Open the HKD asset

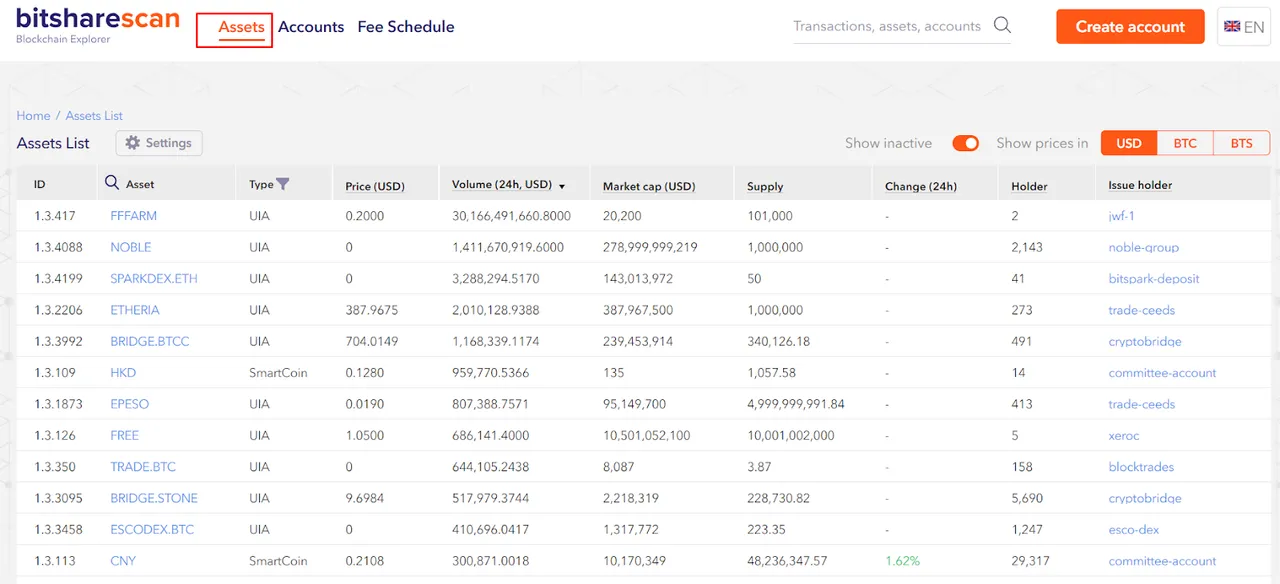(x=122, y=373)
